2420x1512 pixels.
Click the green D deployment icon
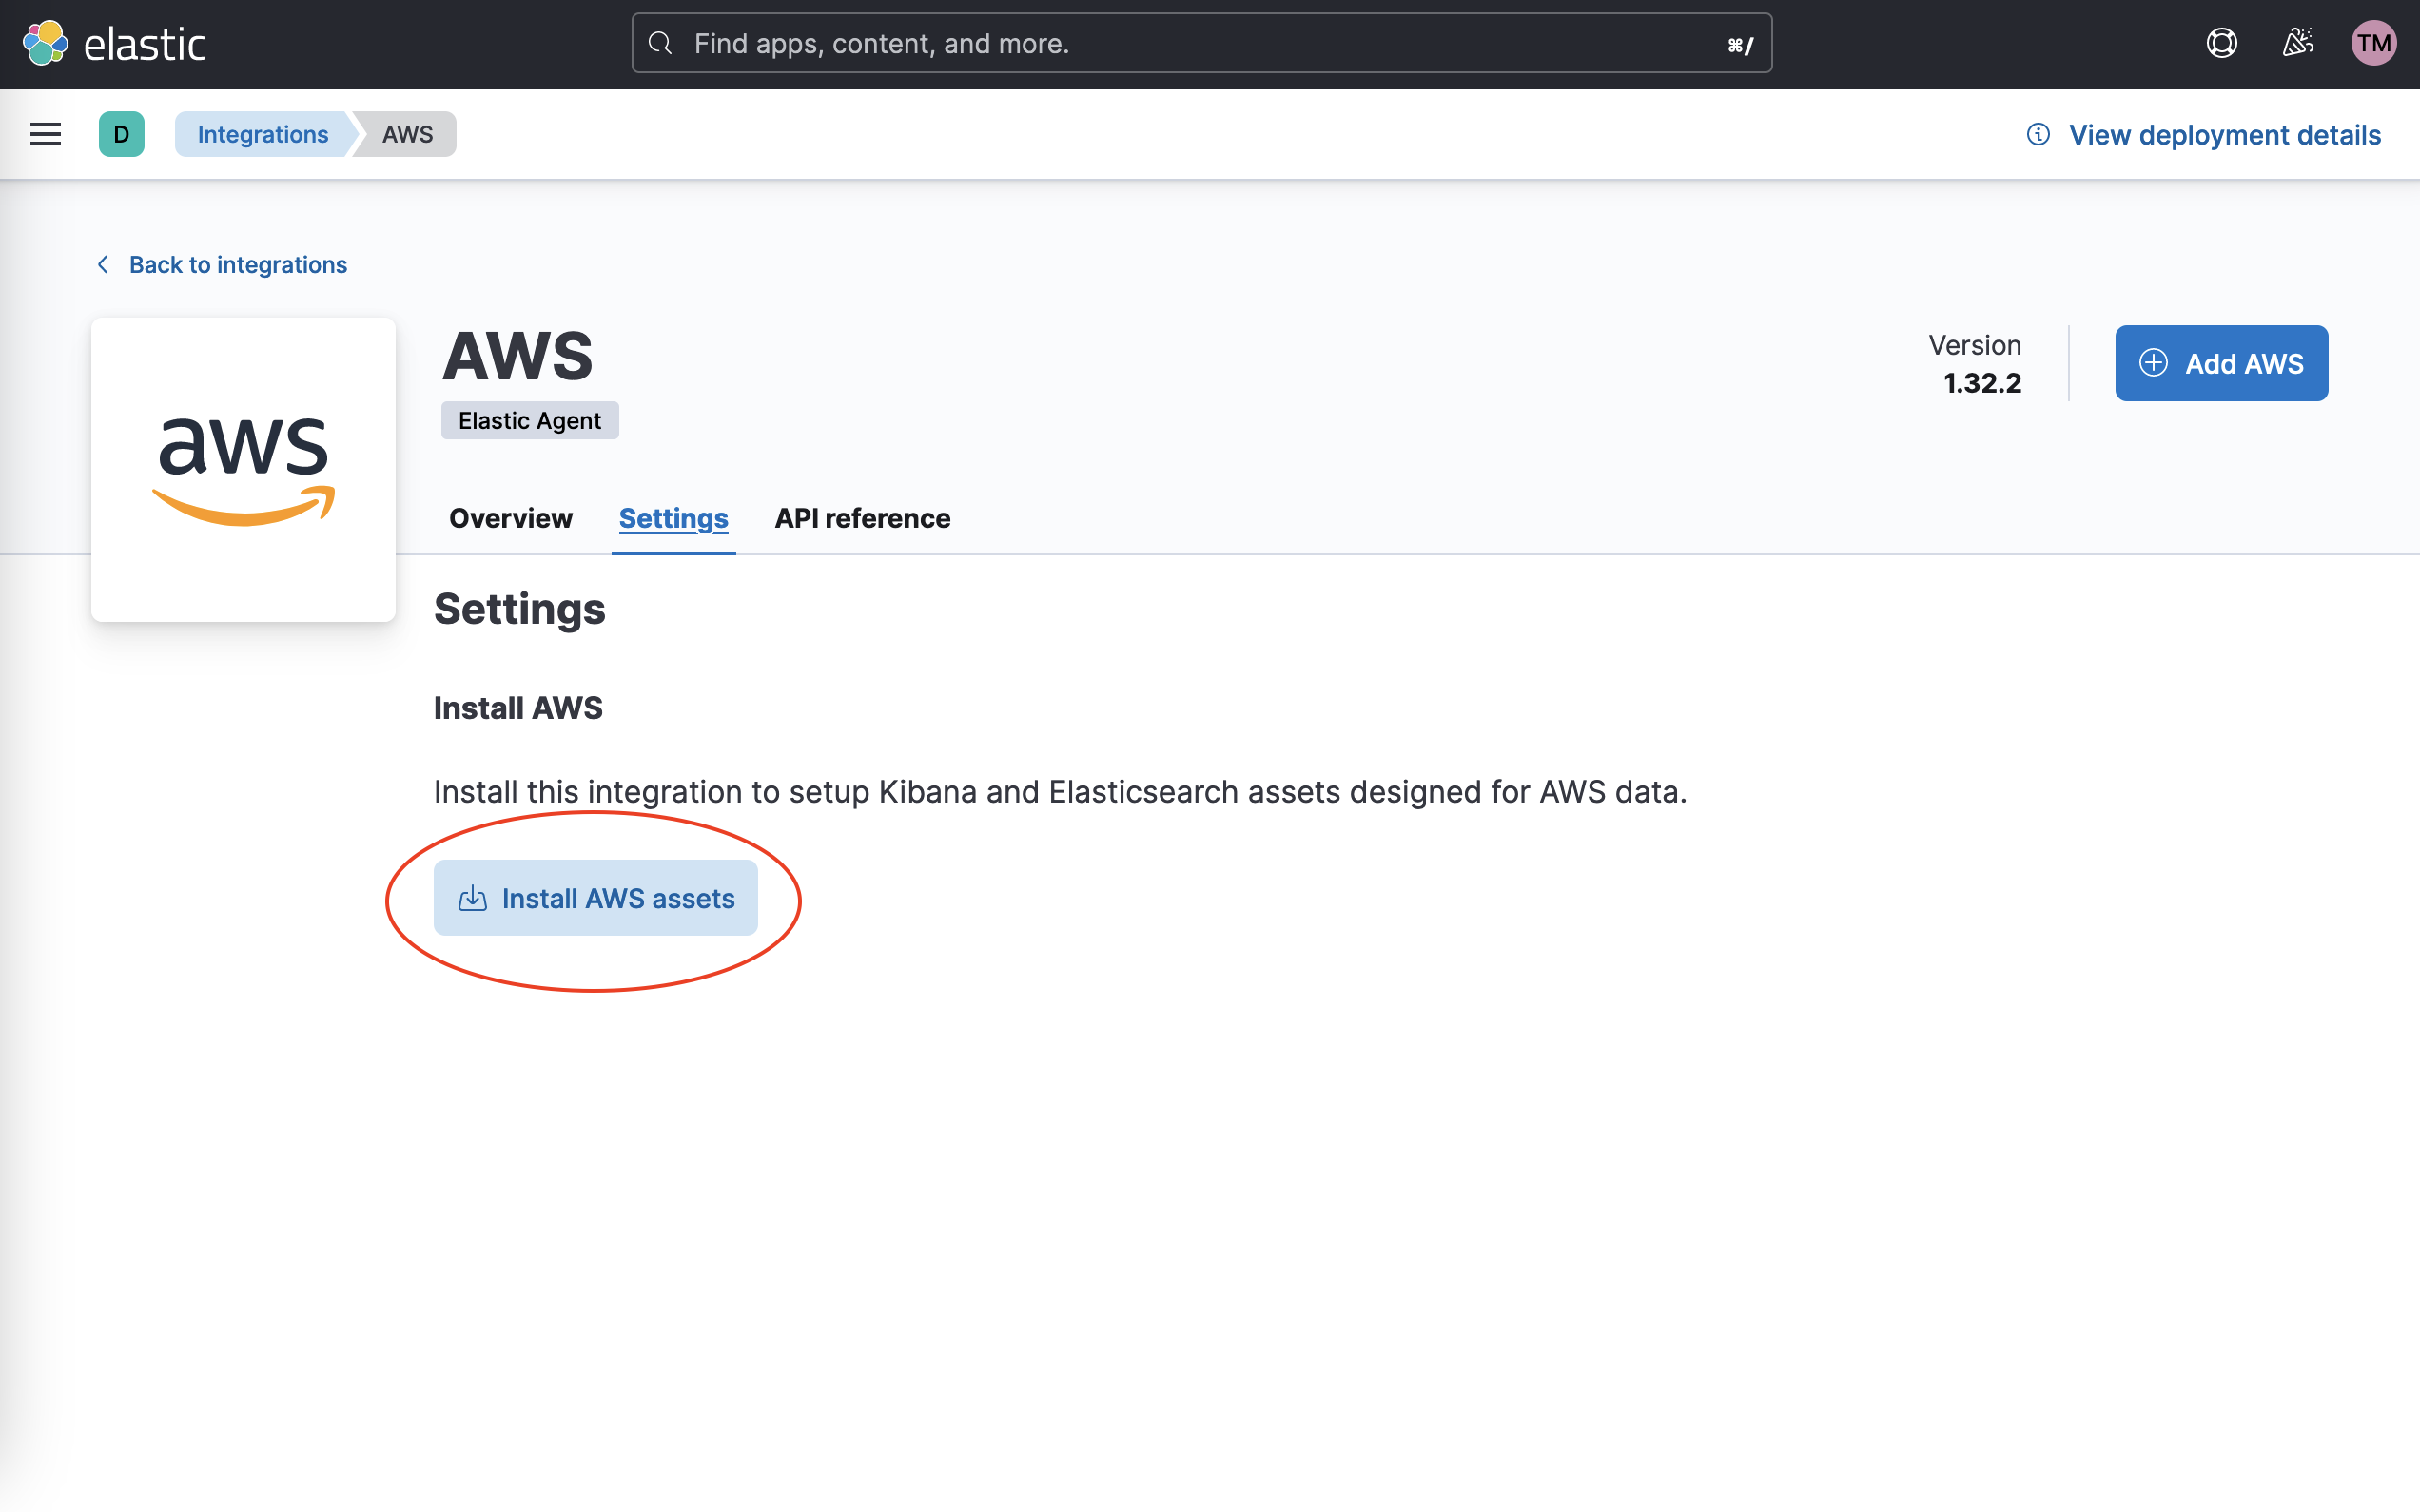tap(121, 133)
